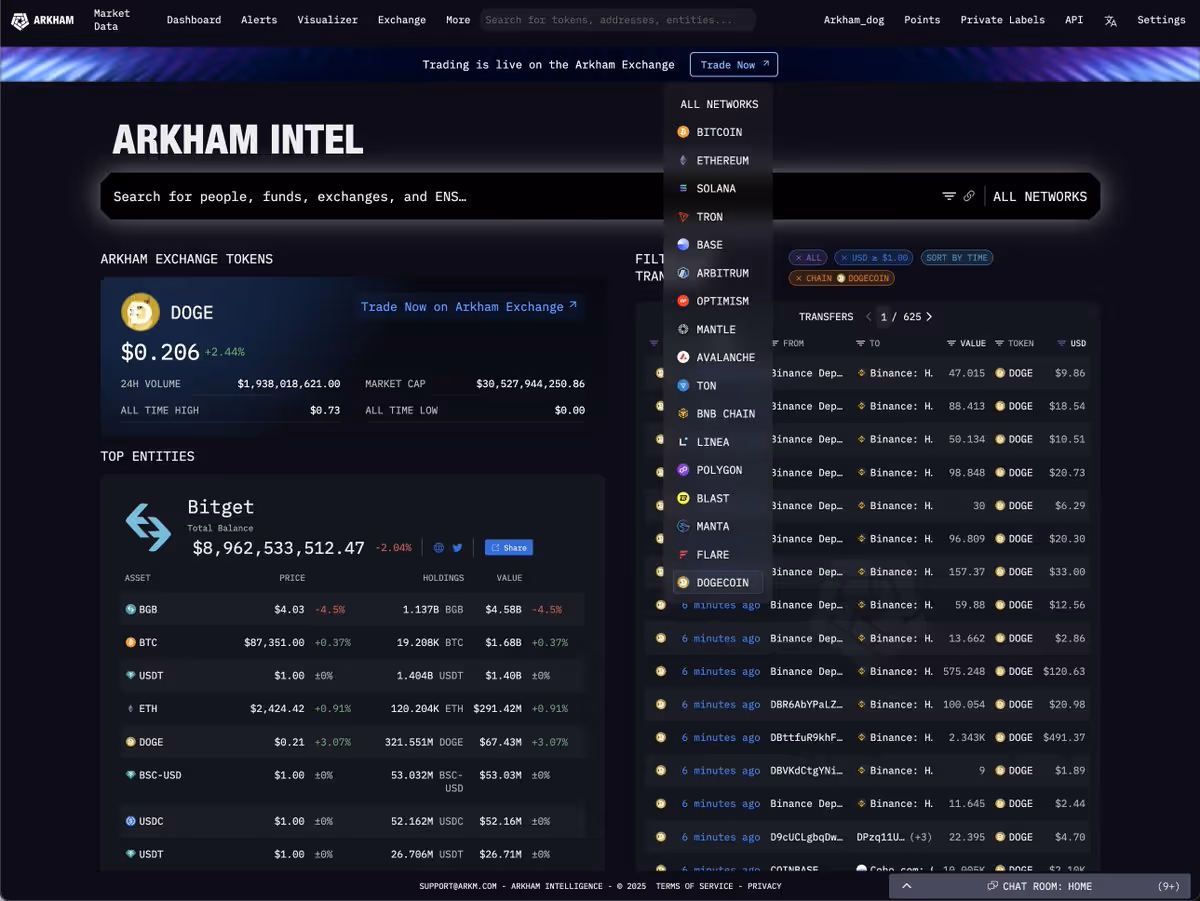Remove the USD ≥ $1.00 filter chip
The width and height of the screenshot is (1200, 901).
click(874, 258)
